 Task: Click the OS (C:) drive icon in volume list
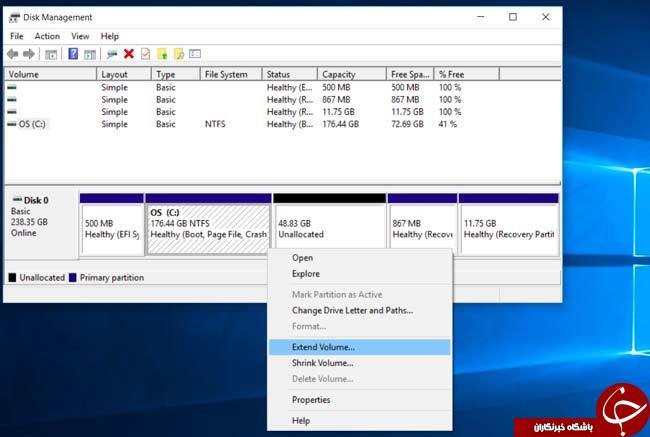click(12, 124)
